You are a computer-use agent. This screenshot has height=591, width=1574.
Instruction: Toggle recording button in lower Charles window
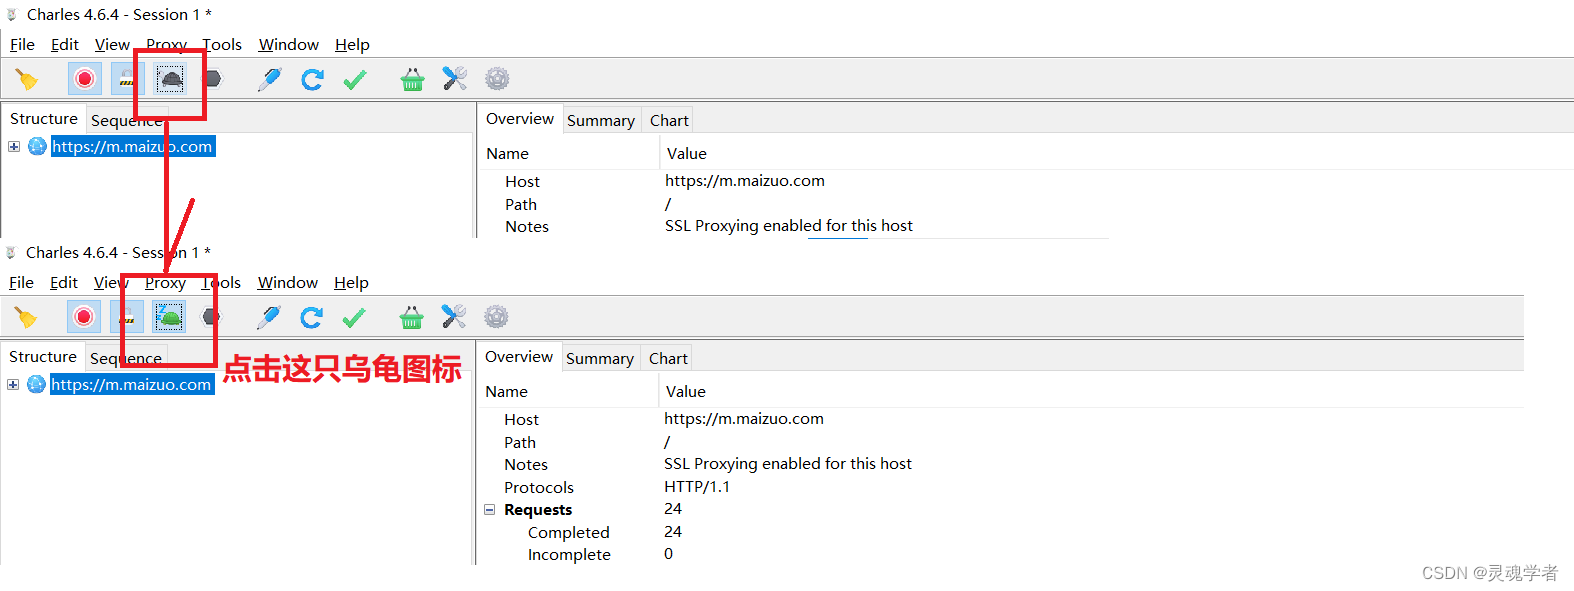[84, 317]
